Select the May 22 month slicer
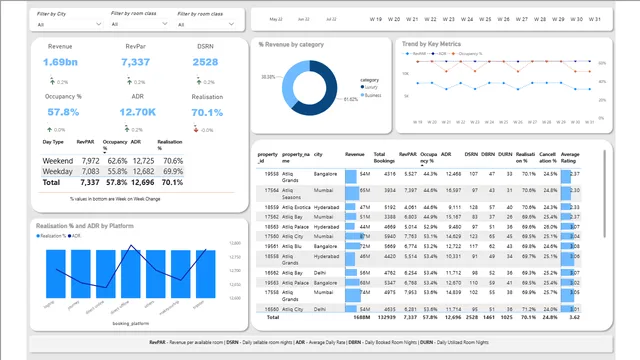640x360 pixels. (276, 19)
